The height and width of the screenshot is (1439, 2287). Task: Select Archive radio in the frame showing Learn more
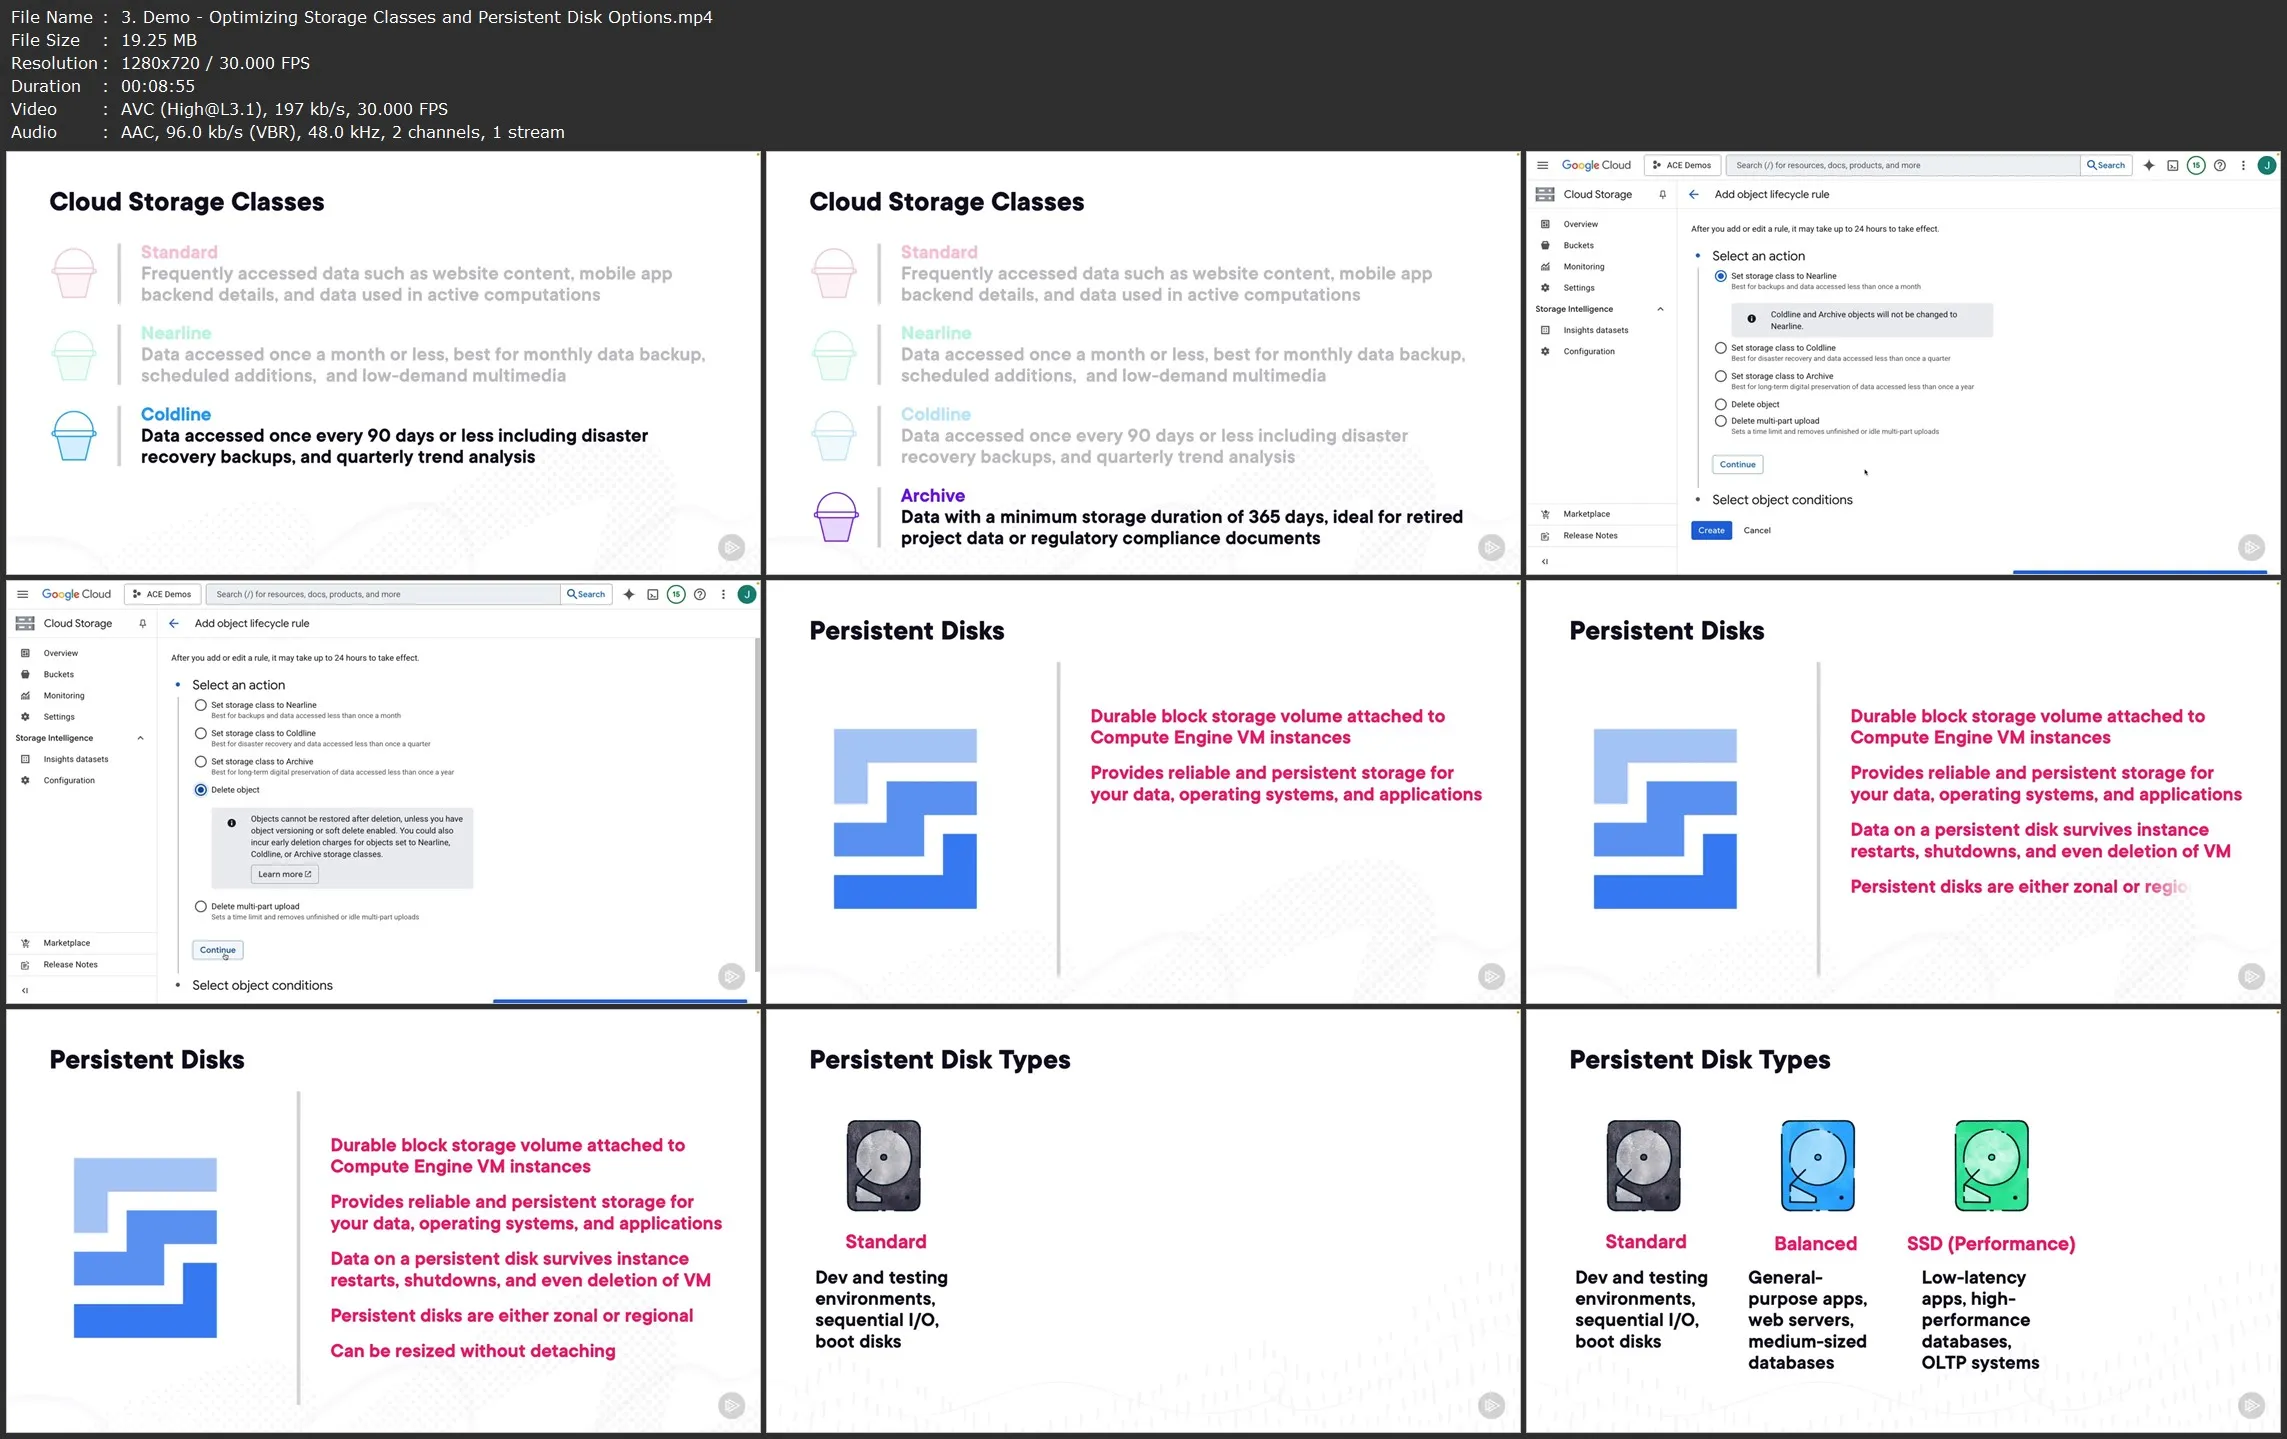(201, 762)
